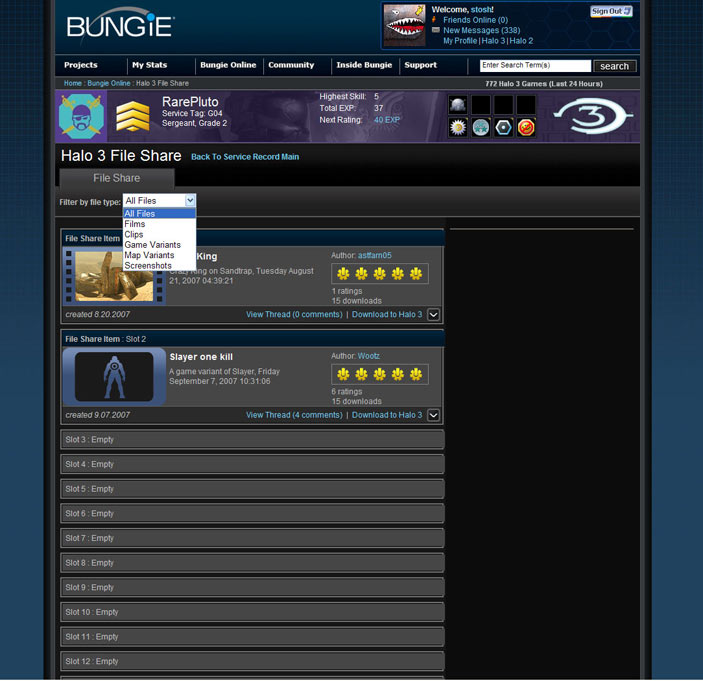The image size is (703, 681).
Task: Expand options arrow for Slot 1 item
Action: click(433, 315)
